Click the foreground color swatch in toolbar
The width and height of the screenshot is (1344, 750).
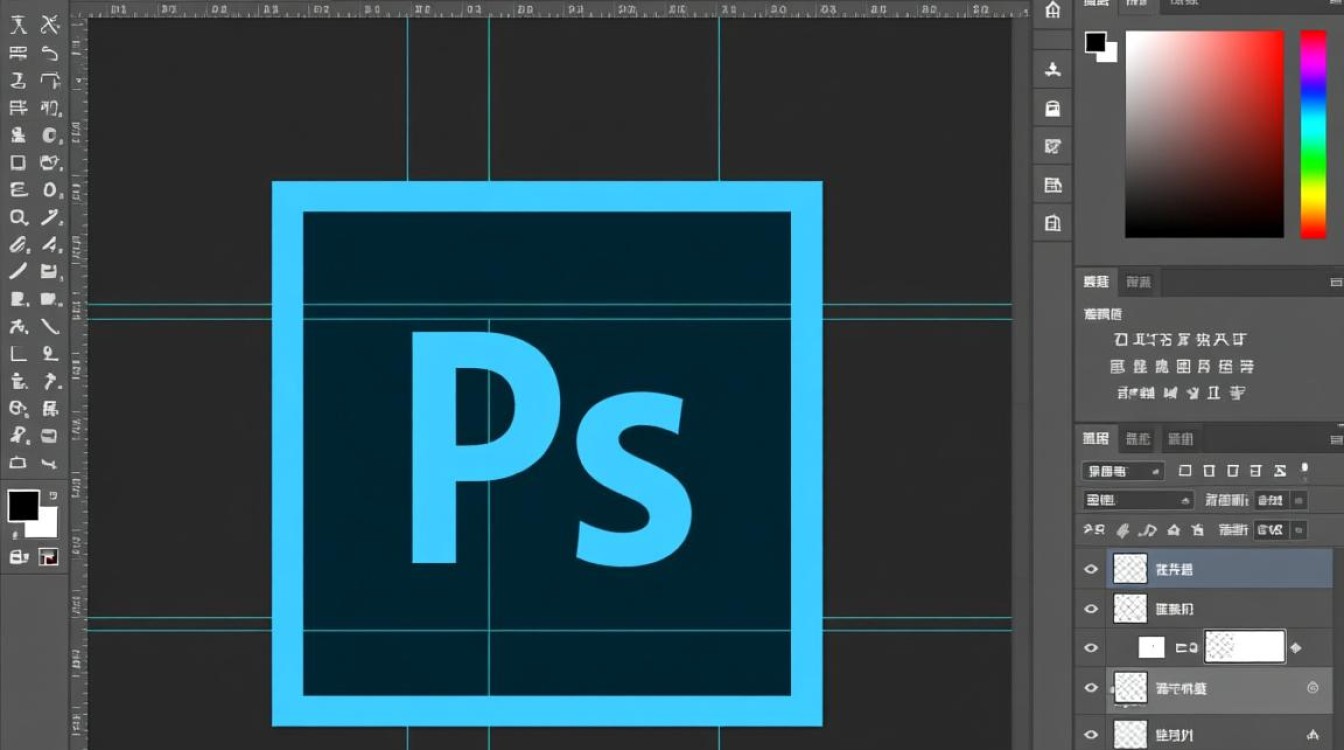(23, 505)
